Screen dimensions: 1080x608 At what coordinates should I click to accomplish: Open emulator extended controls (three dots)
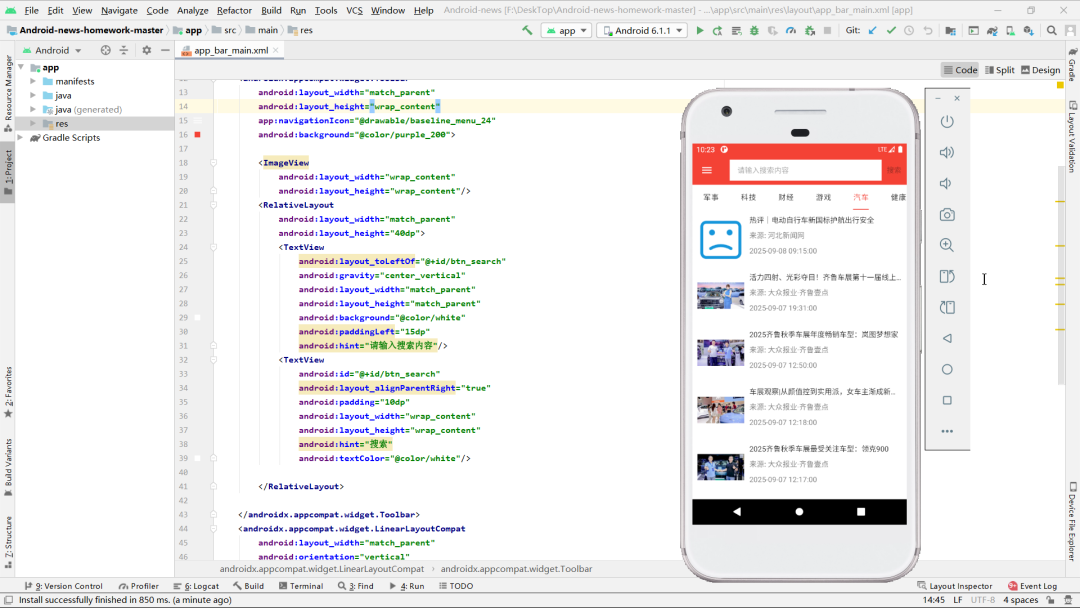click(947, 431)
